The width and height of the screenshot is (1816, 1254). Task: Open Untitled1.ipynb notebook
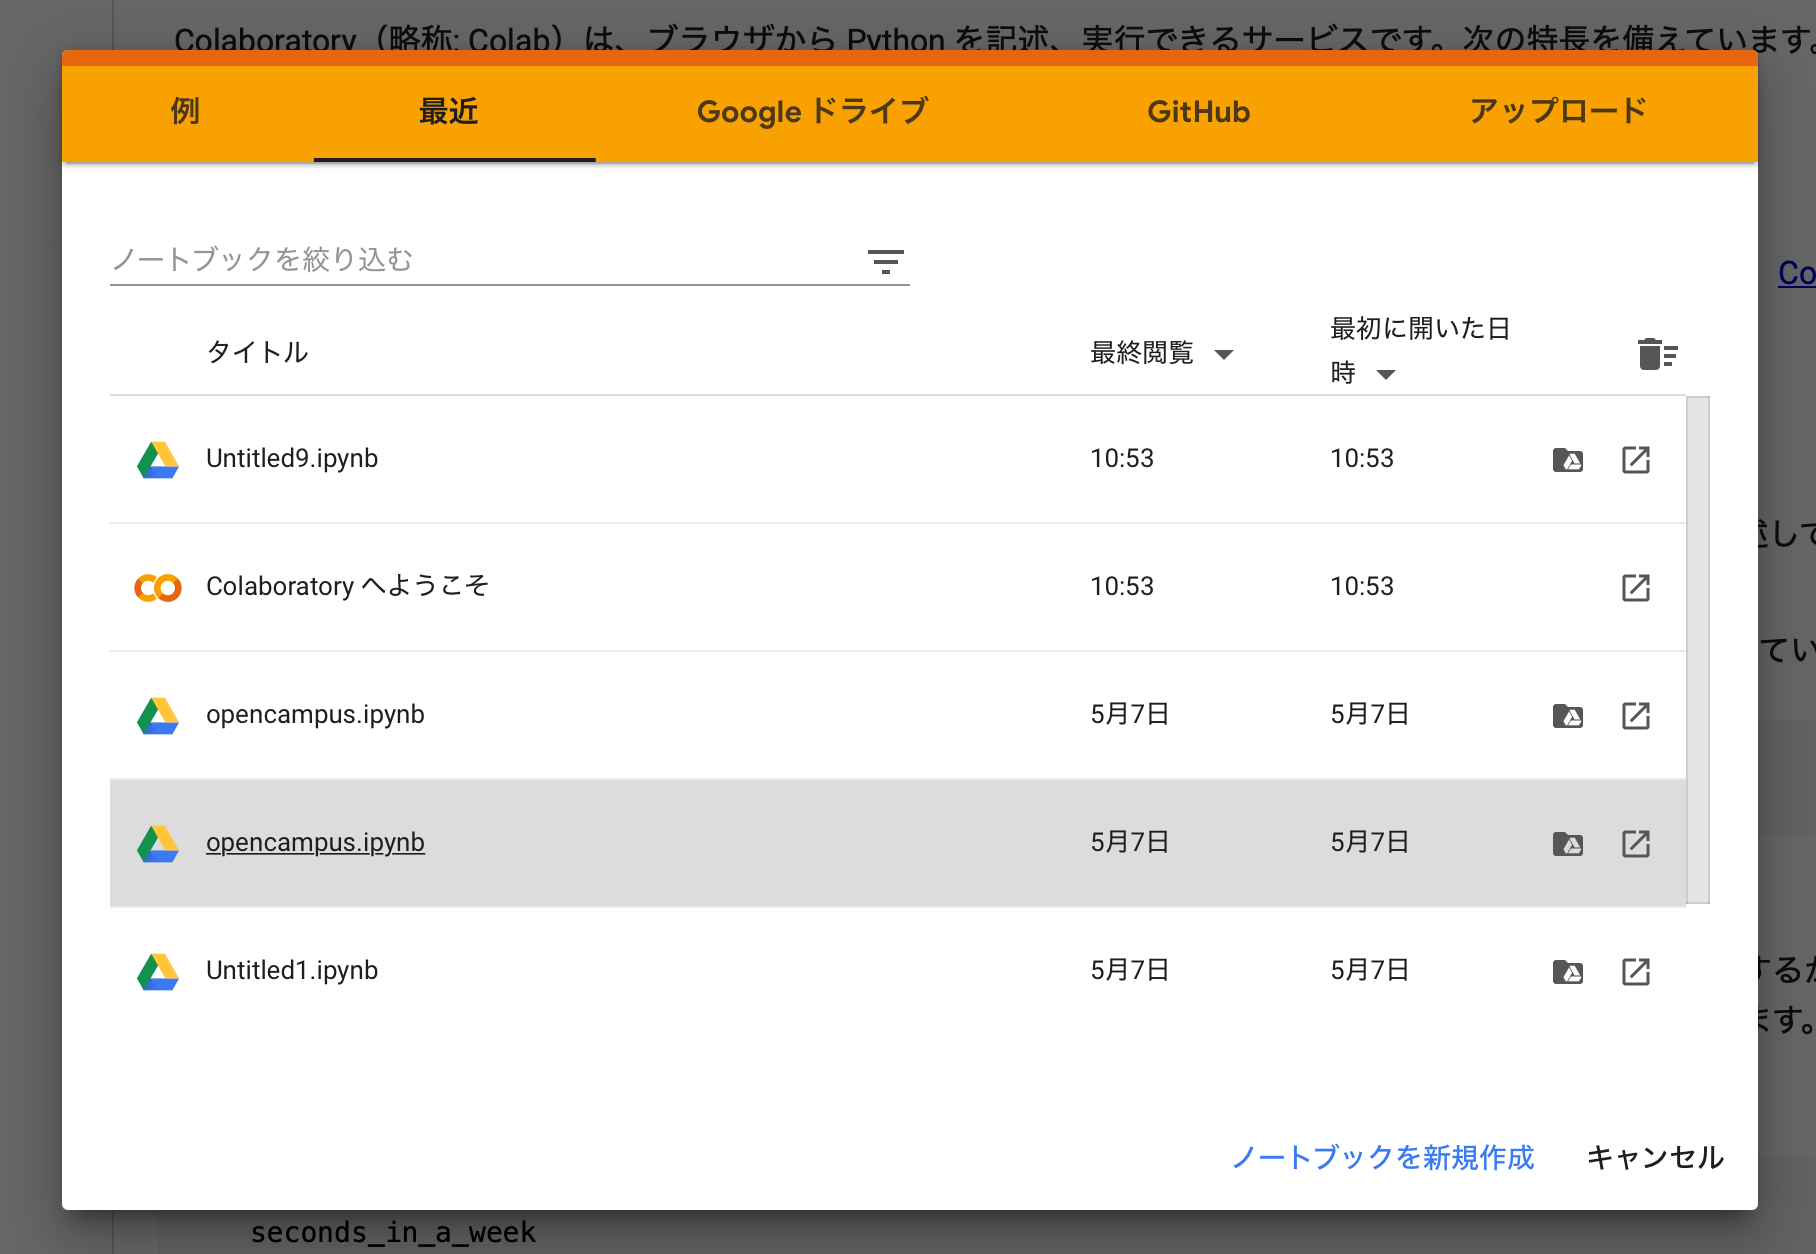pos(292,970)
